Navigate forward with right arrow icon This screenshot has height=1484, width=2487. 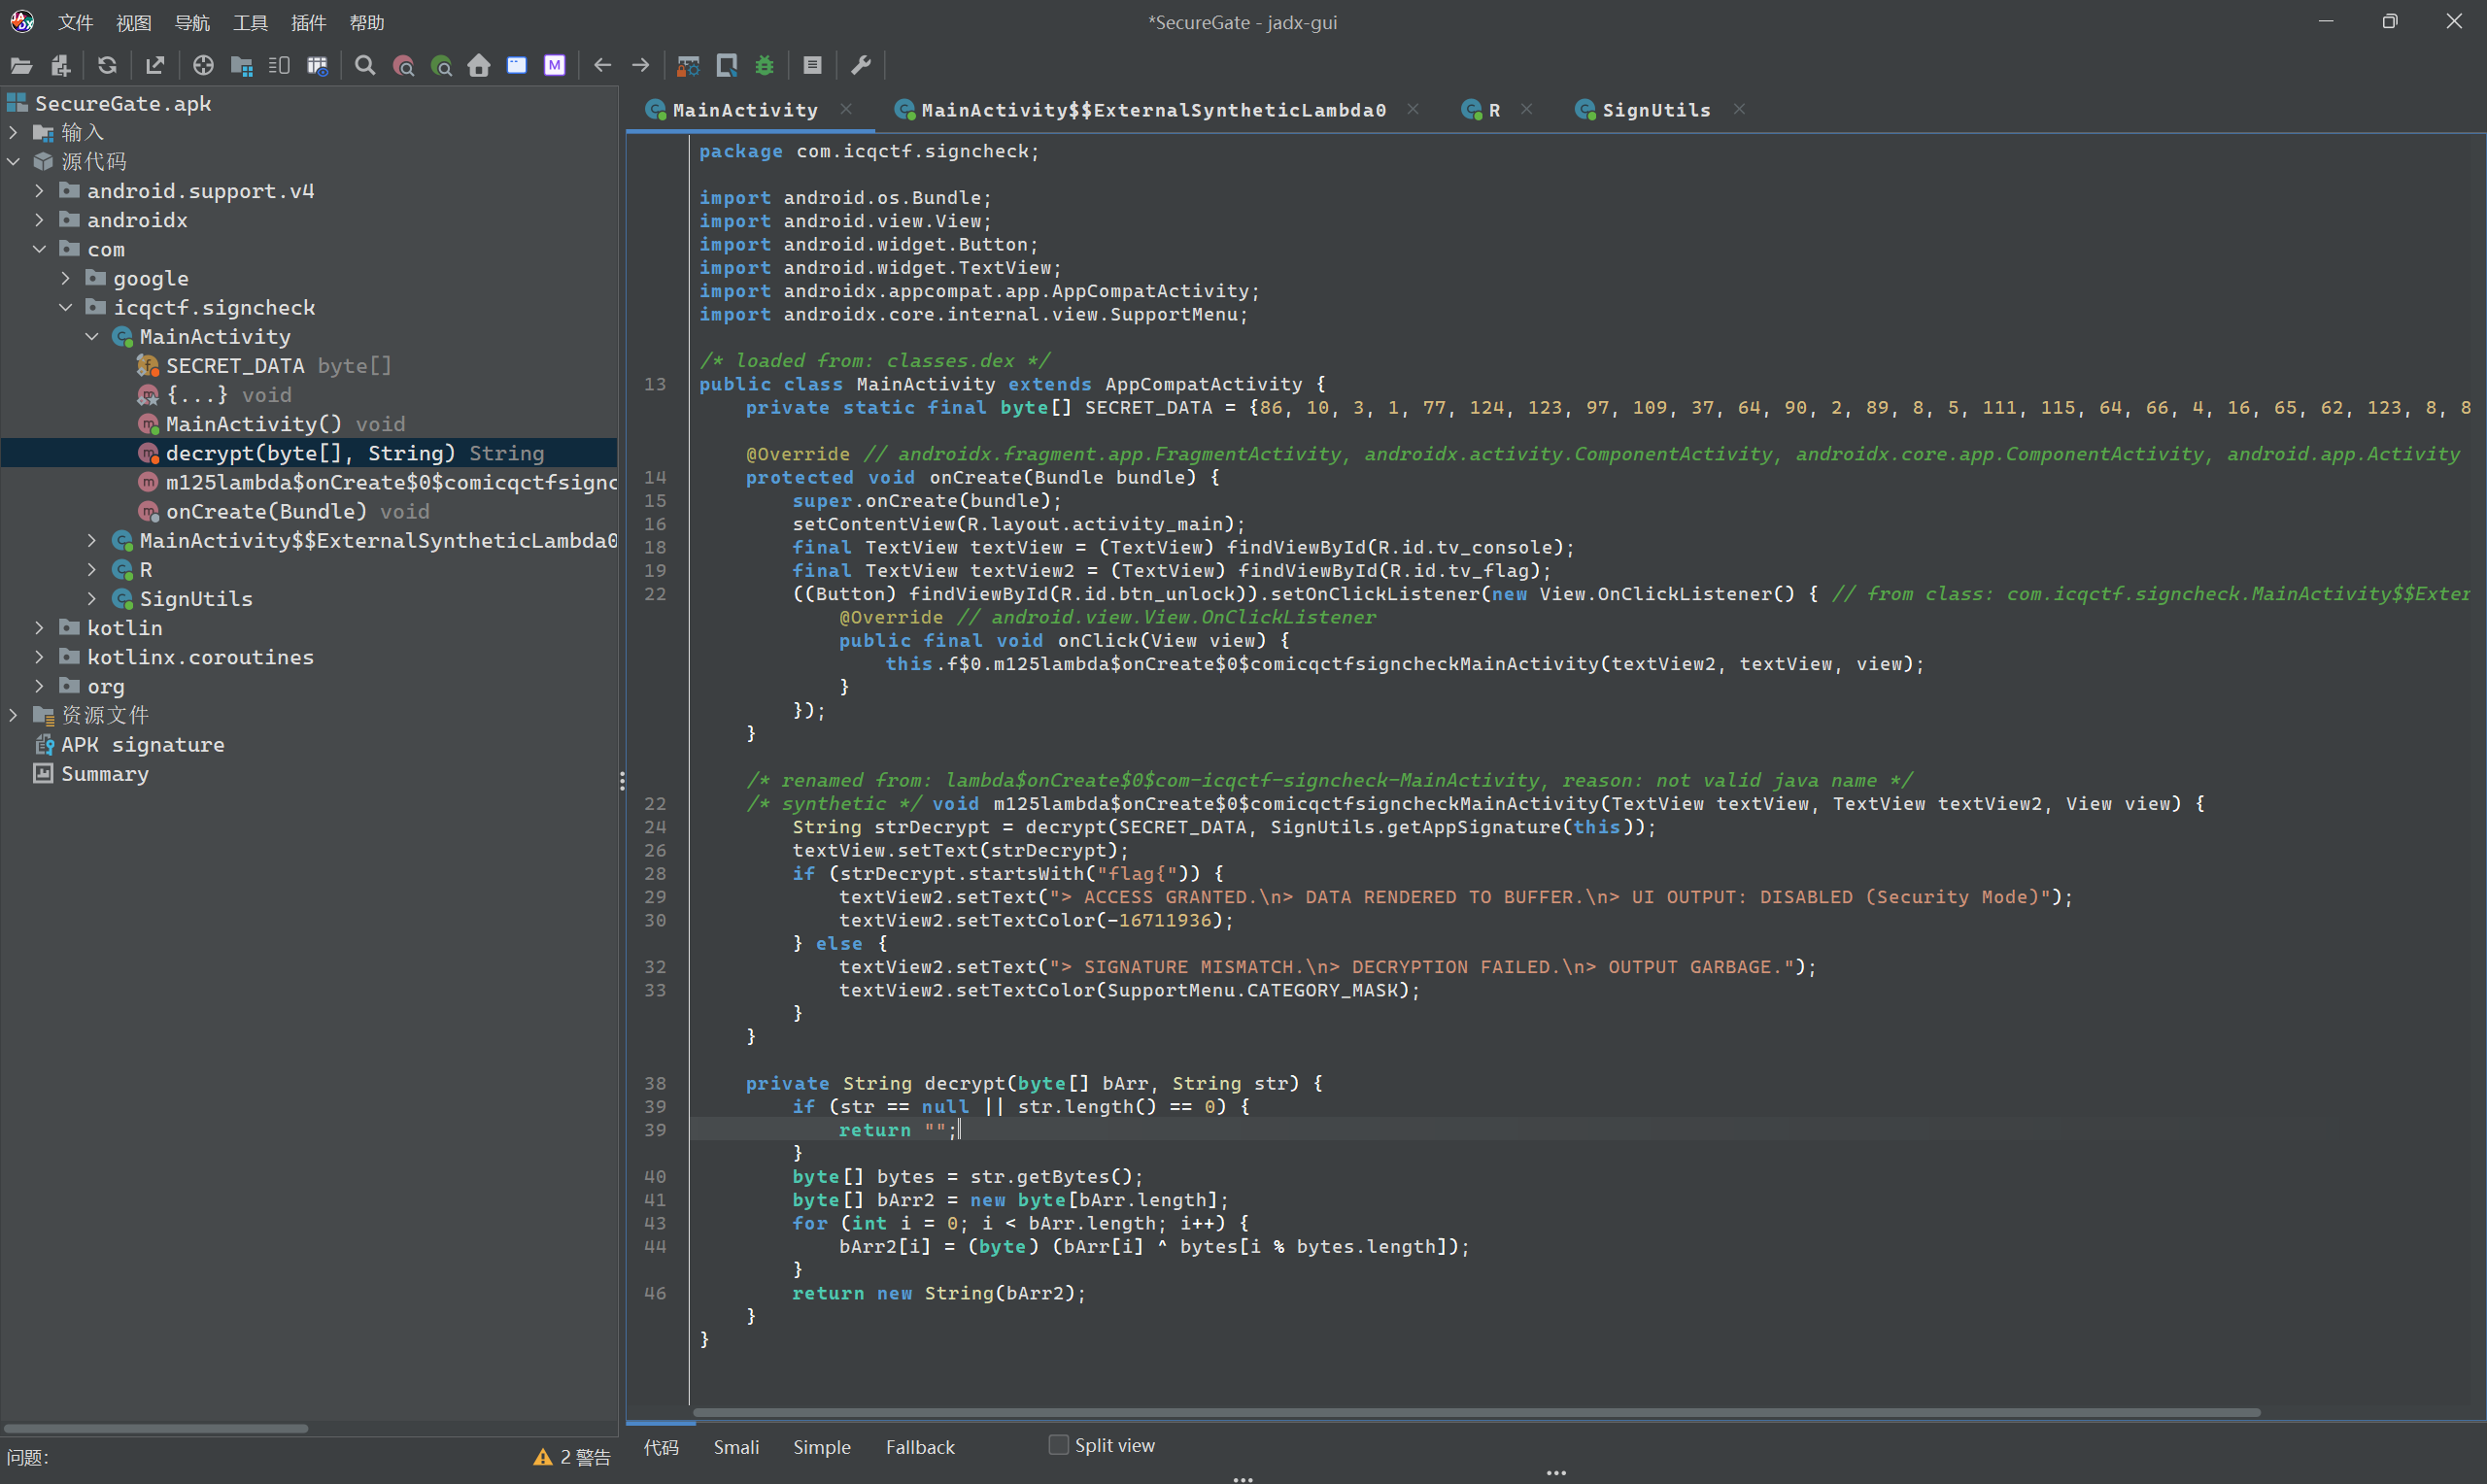click(641, 66)
